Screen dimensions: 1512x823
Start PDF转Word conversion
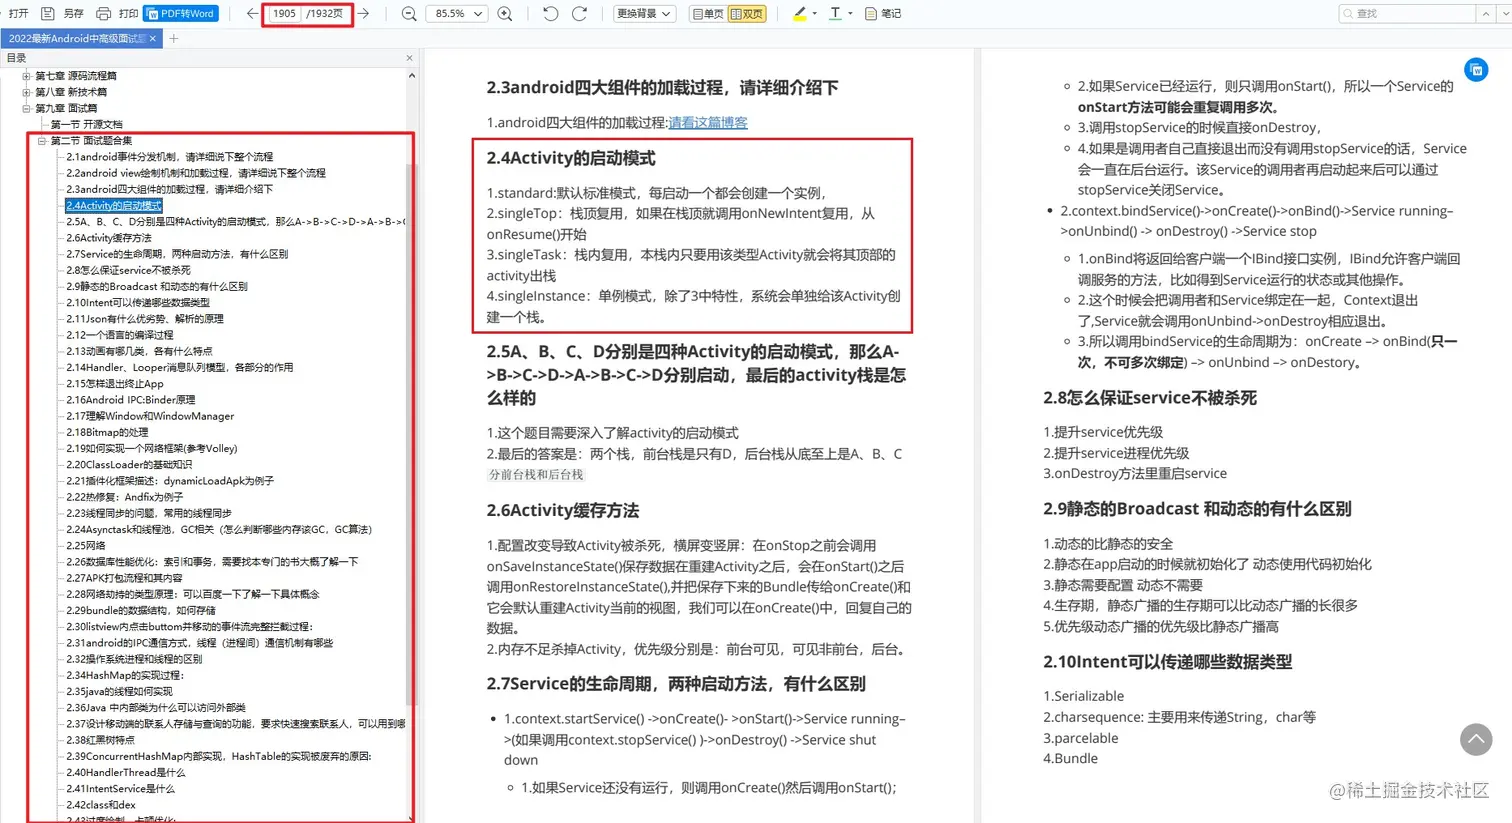(x=180, y=13)
